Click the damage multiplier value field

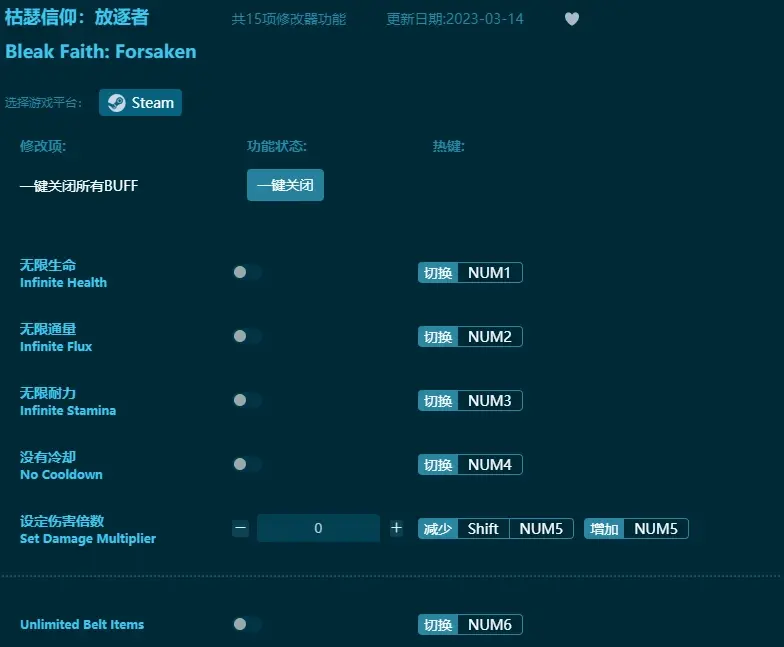pos(318,528)
